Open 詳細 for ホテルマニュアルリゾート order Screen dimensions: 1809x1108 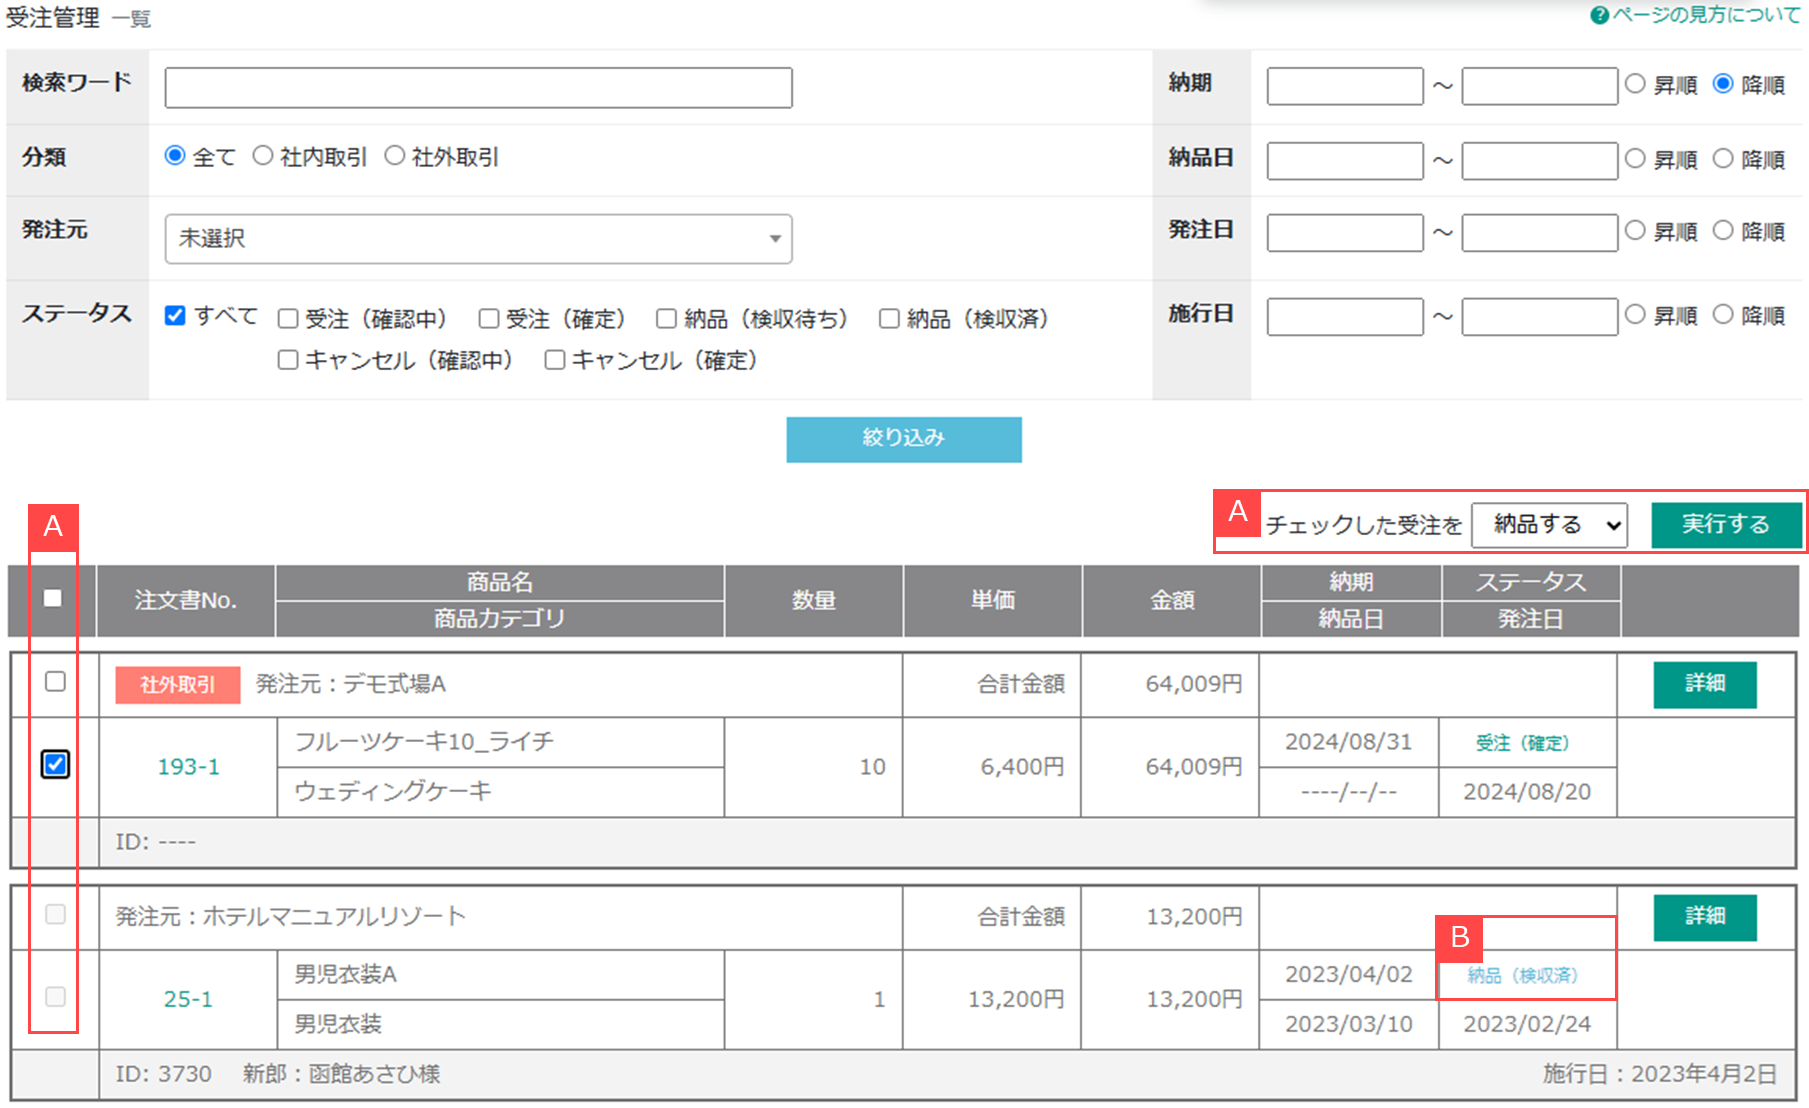click(1704, 916)
